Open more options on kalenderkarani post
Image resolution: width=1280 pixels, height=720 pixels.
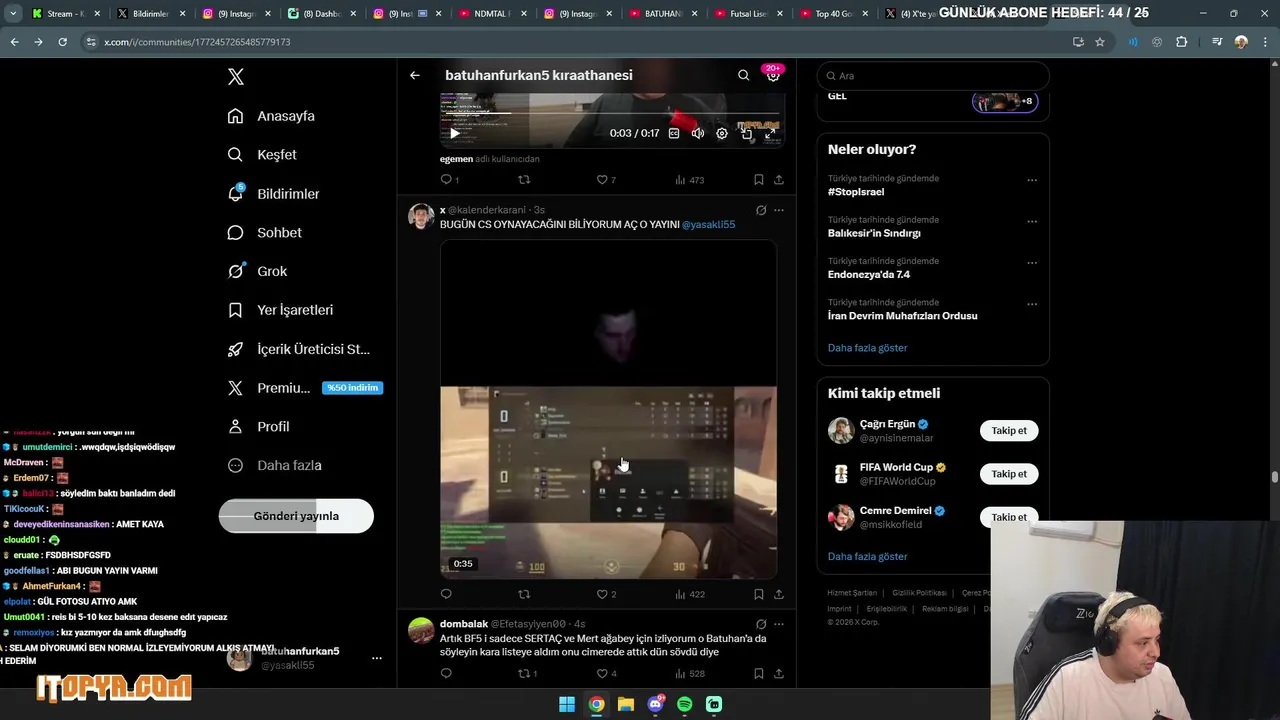pyautogui.click(x=779, y=210)
